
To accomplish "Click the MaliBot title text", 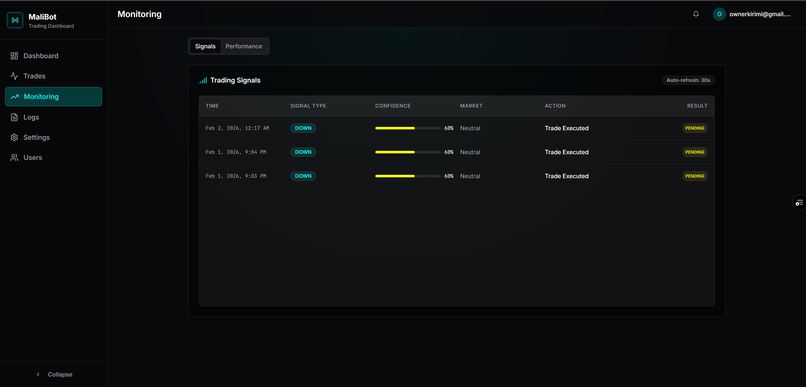I will click(43, 17).
